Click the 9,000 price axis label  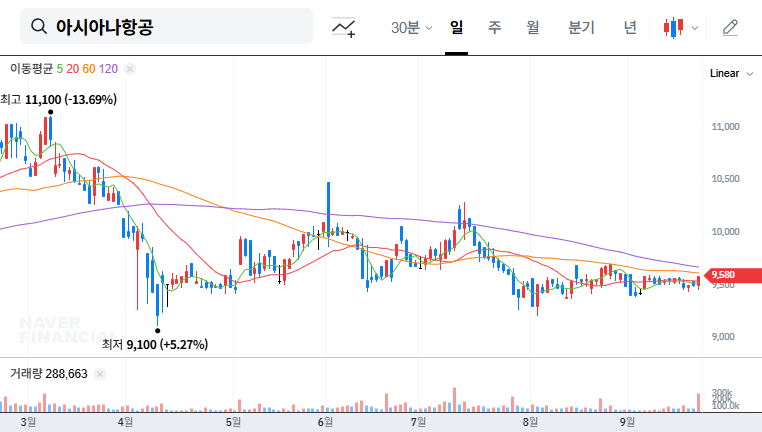723,337
